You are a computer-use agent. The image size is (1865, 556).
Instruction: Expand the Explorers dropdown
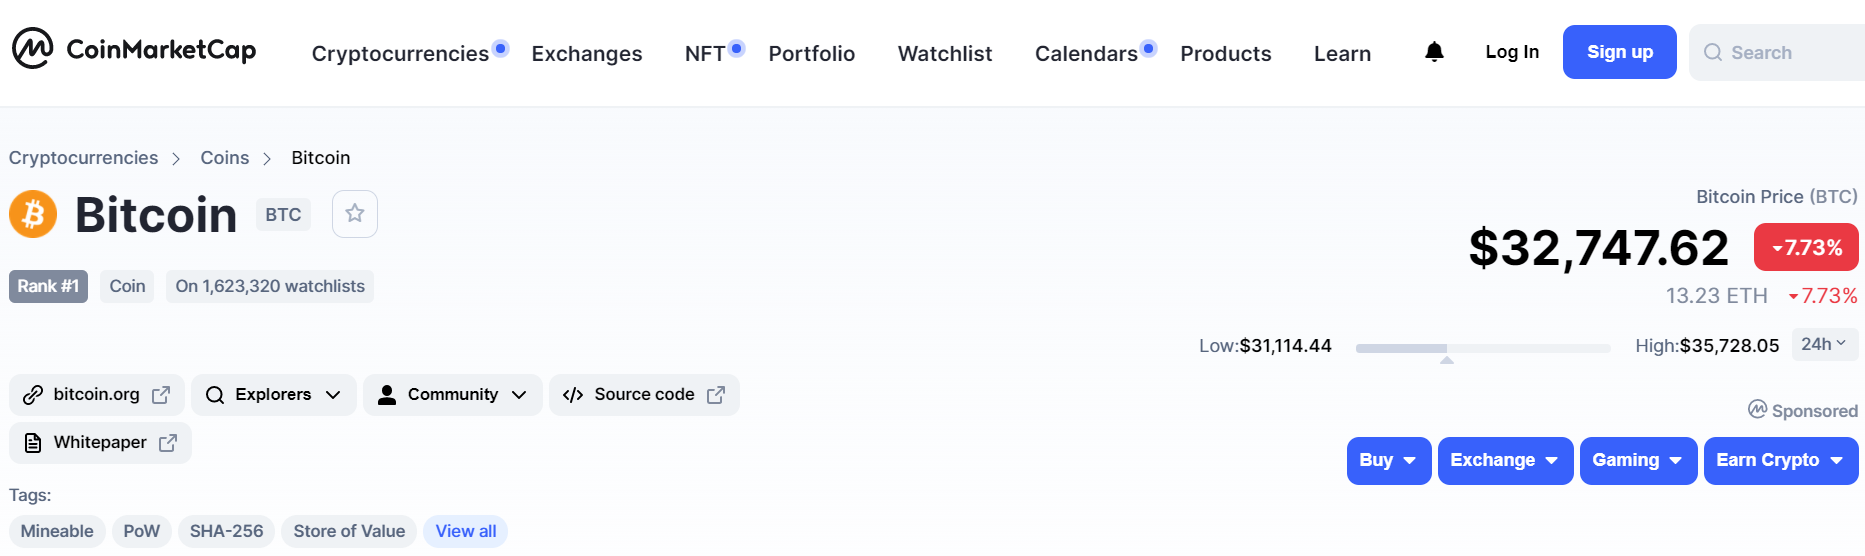(273, 395)
